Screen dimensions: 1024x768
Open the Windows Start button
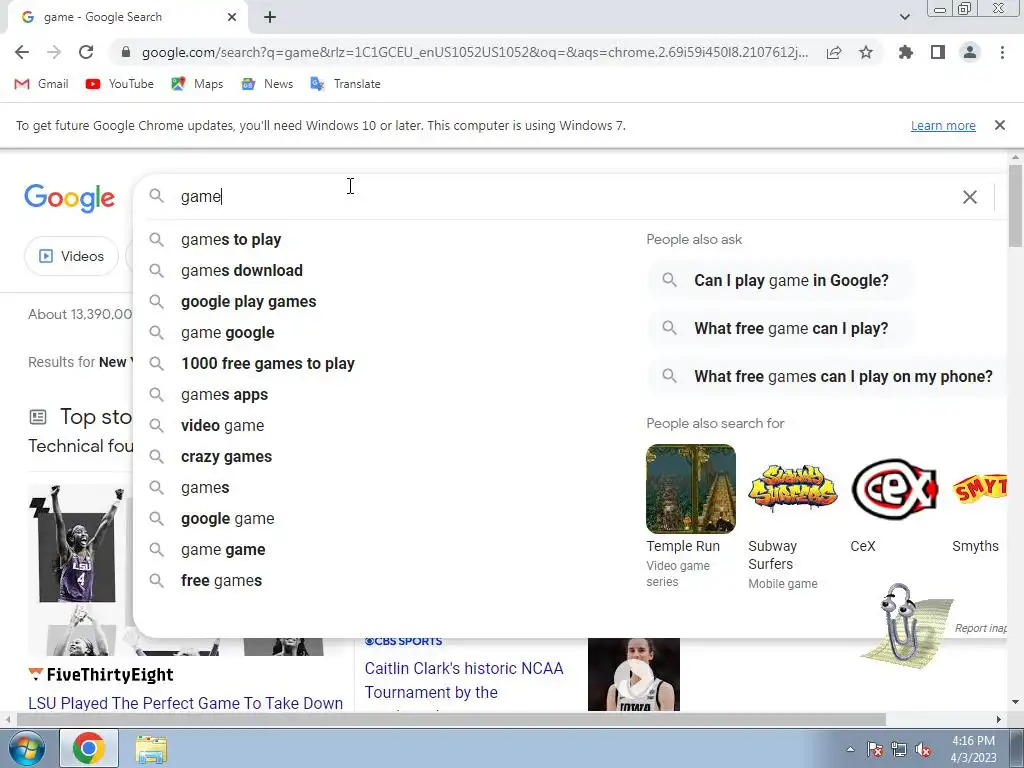point(26,748)
